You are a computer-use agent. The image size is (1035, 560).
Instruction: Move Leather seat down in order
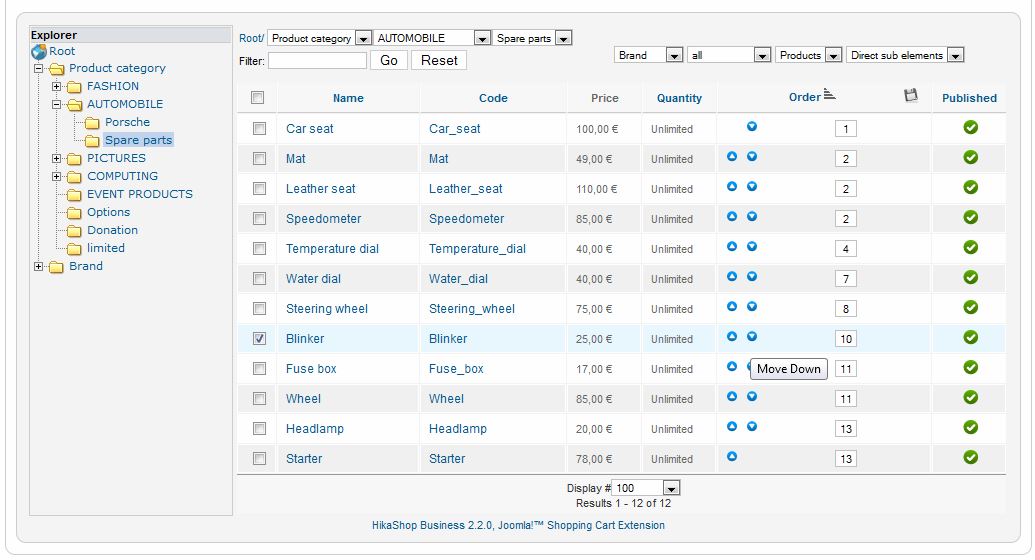(x=752, y=186)
